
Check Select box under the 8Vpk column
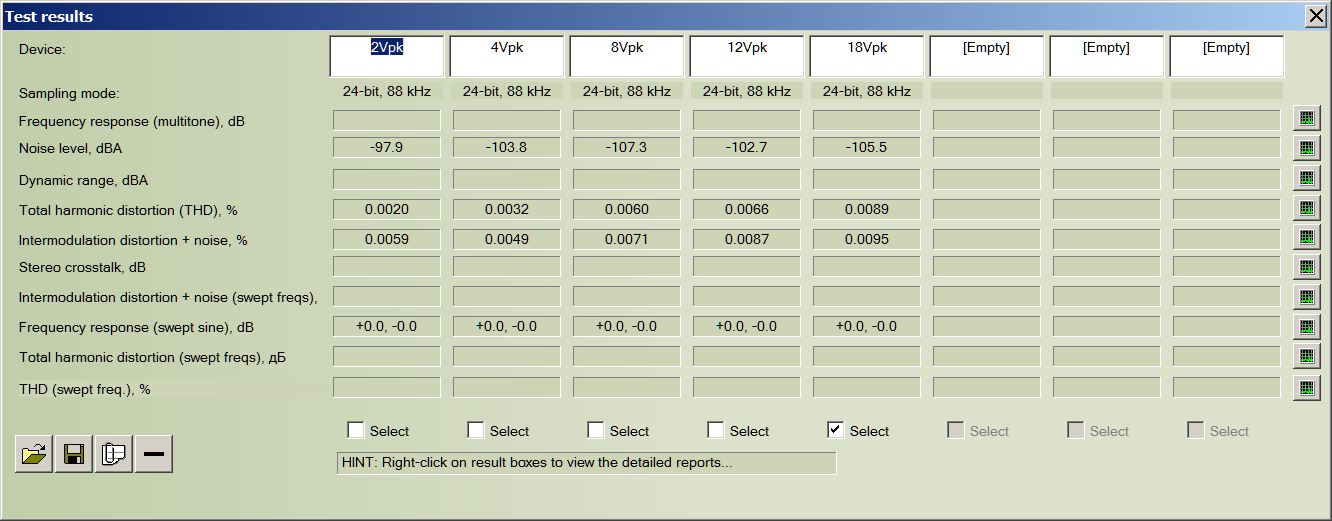[596, 430]
